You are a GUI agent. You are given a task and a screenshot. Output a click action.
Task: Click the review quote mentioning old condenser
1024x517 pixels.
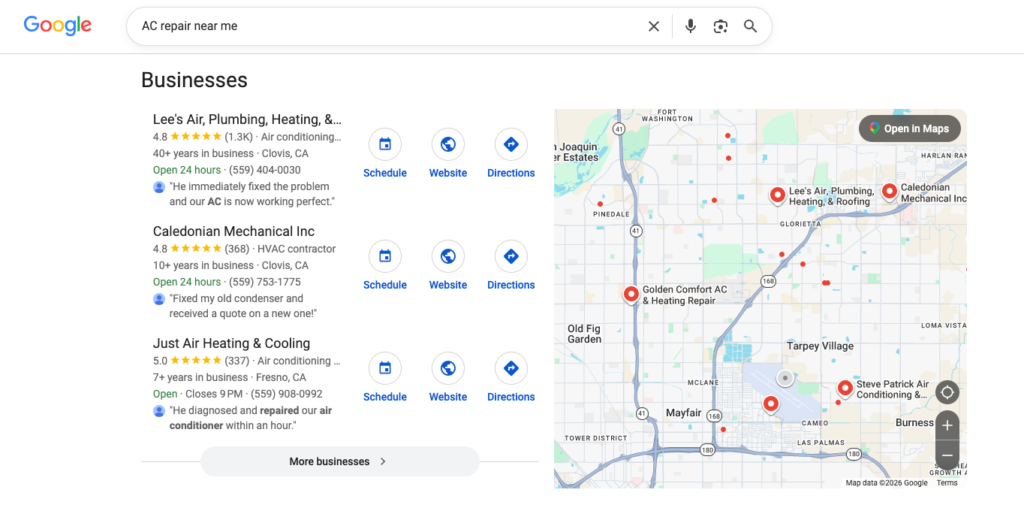[243, 306]
